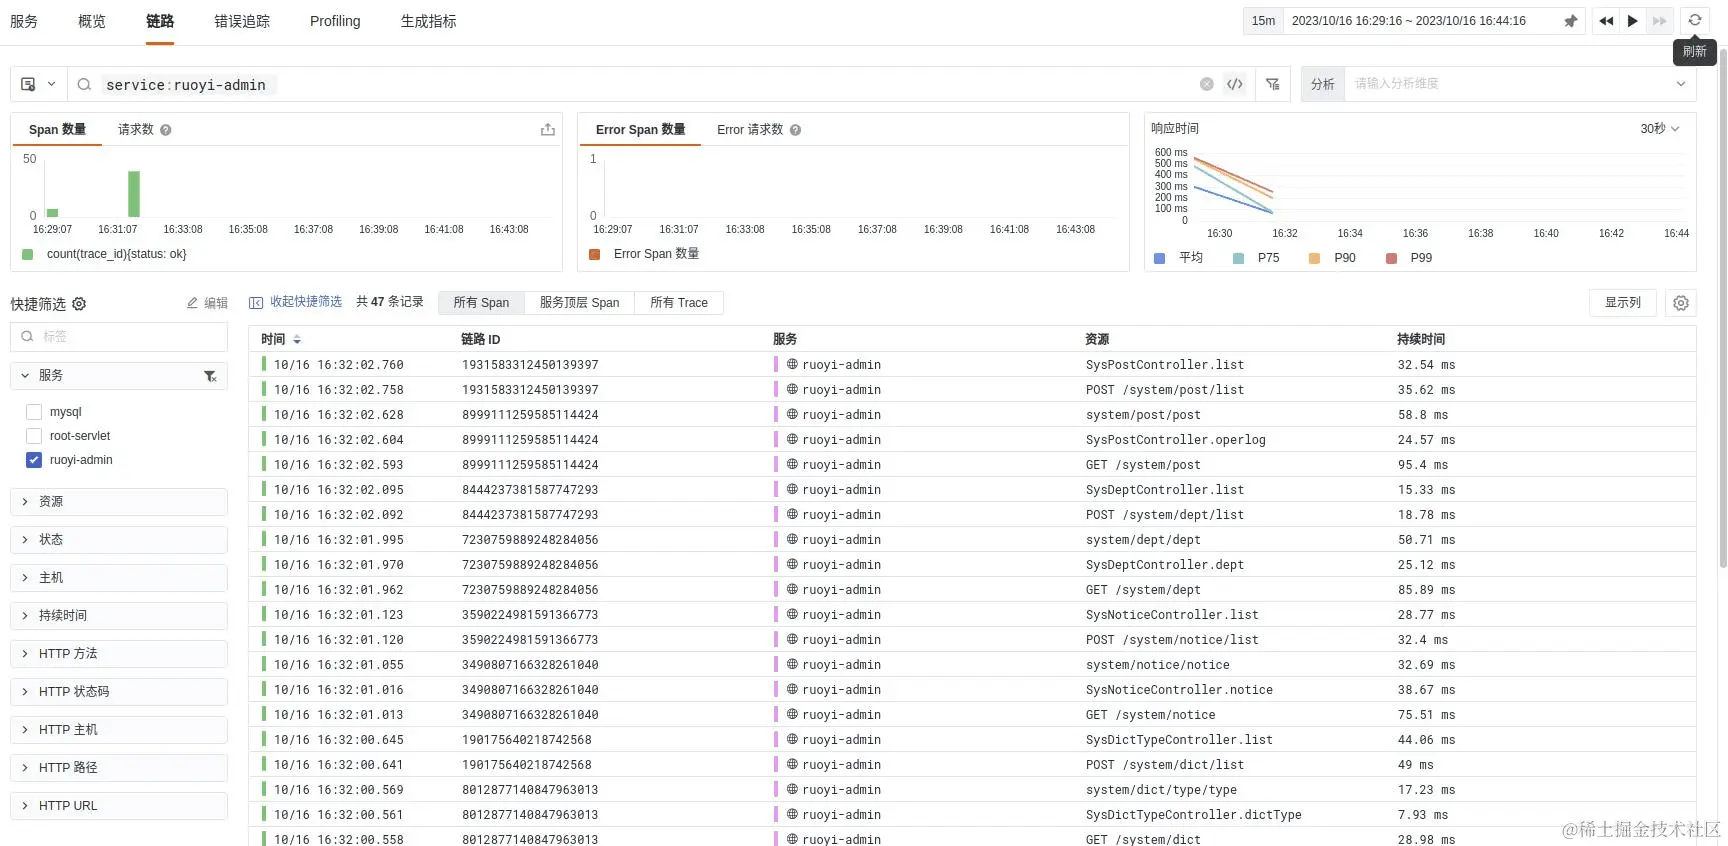This screenshot has height=846, width=1728.
Task: Open the 概览 tab
Action: [x=92, y=21]
